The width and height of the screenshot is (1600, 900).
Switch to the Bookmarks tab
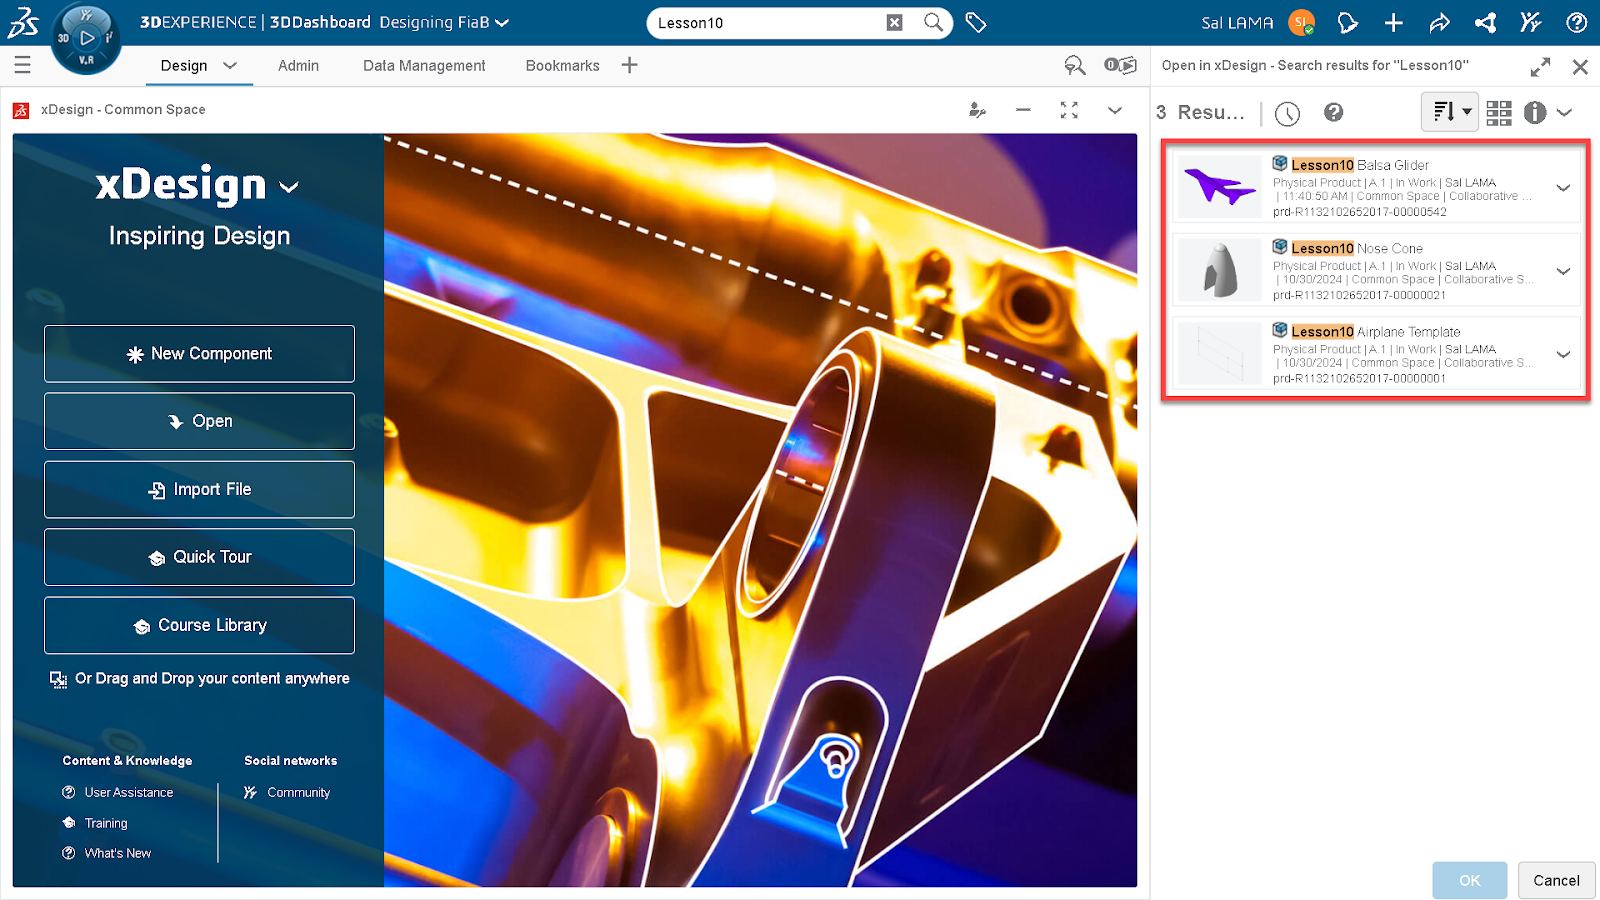562,66
